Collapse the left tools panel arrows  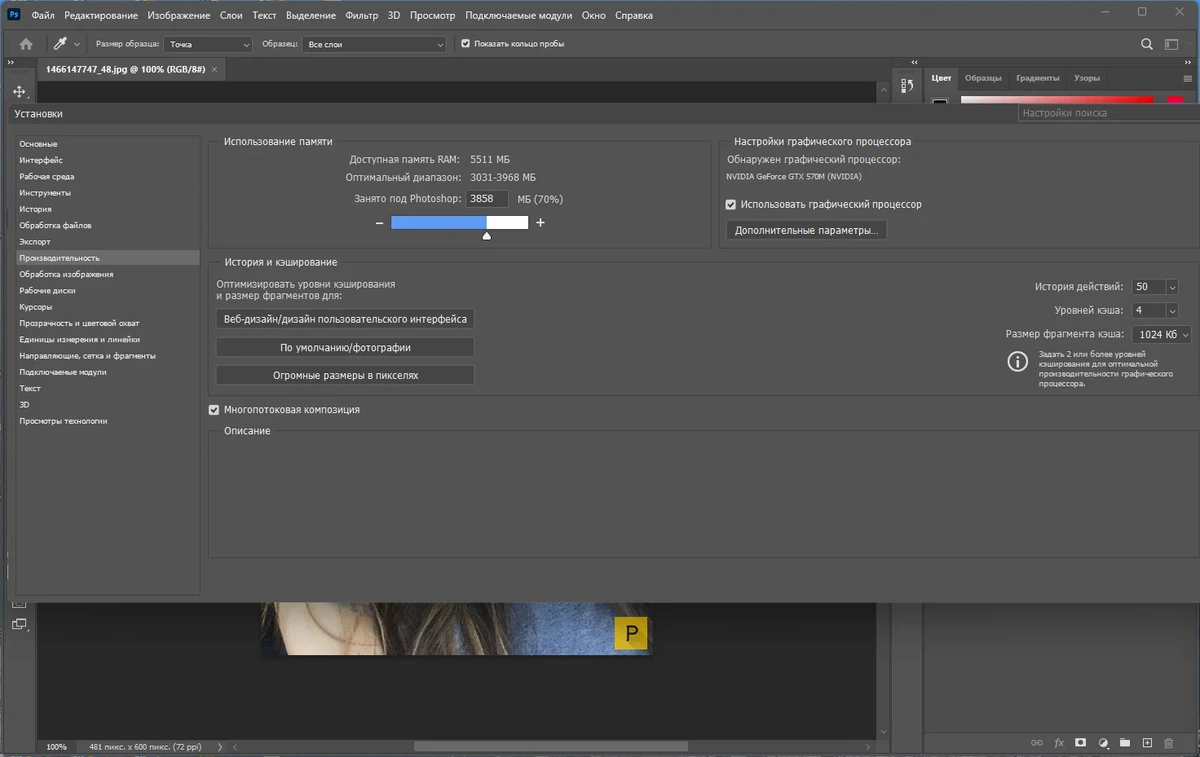click(10, 61)
